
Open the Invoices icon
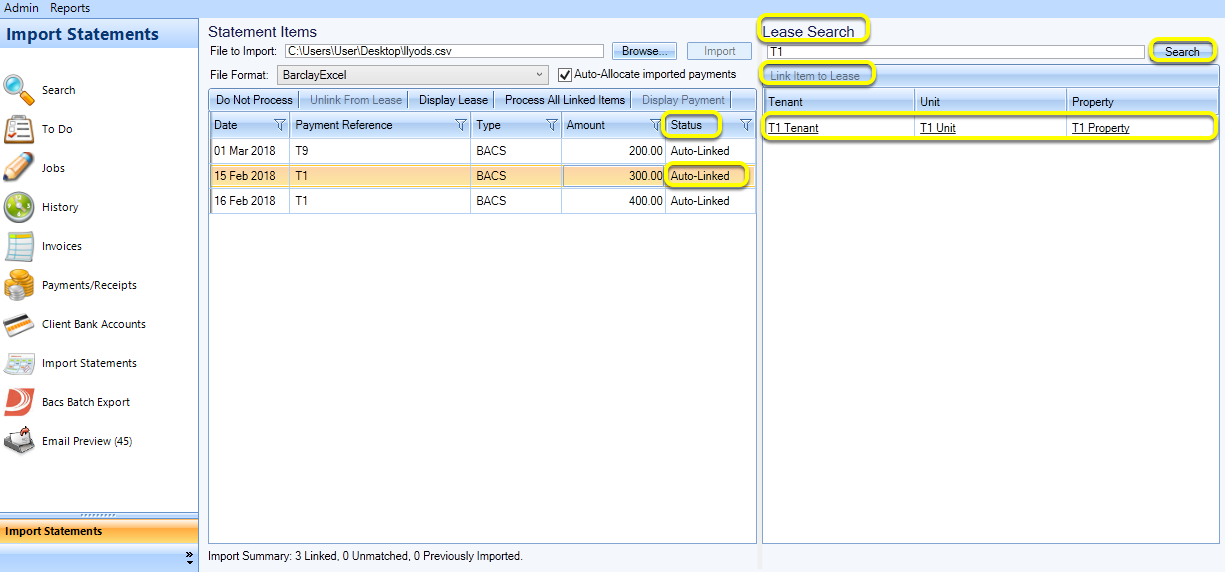[x=19, y=245]
